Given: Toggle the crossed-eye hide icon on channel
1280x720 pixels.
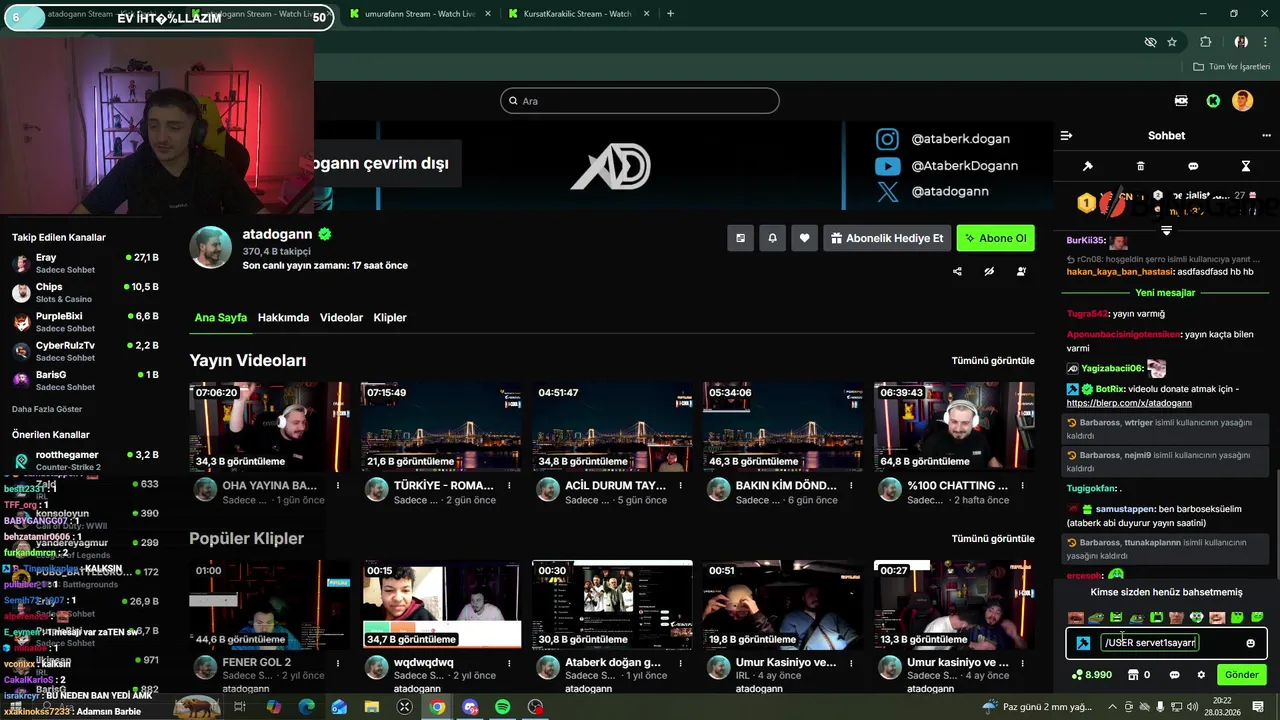Looking at the screenshot, I should click(989, 271).
